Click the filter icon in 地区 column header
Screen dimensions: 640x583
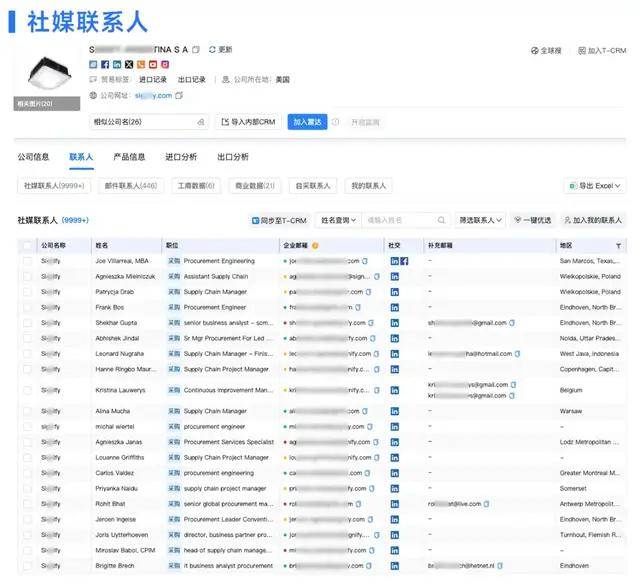[619, 245]
